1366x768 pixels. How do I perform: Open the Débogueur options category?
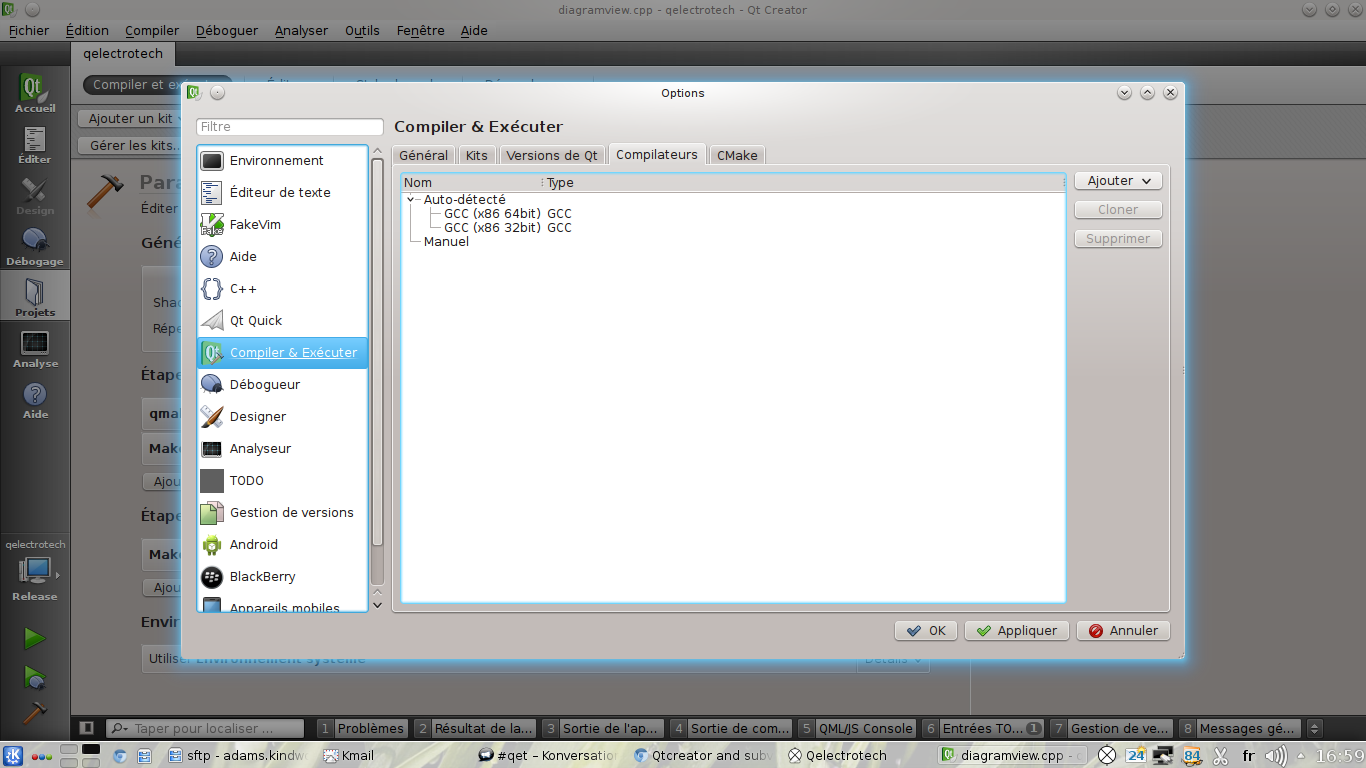point(283,384)
